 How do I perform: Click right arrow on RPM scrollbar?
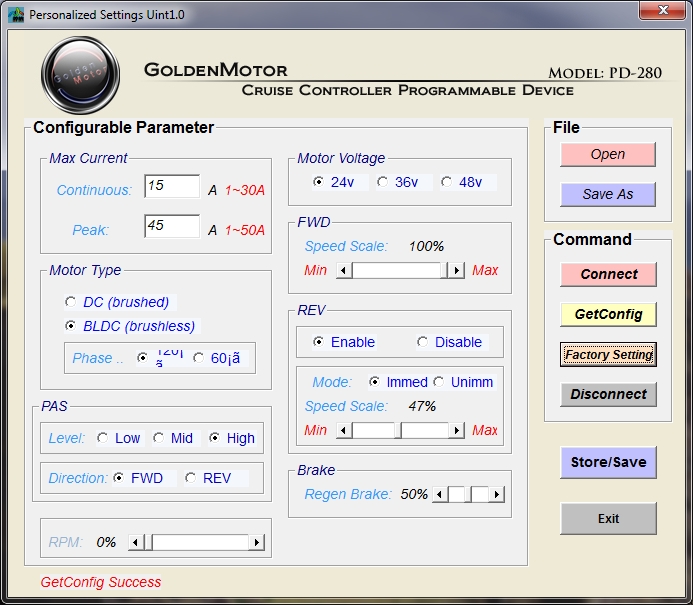257,542
